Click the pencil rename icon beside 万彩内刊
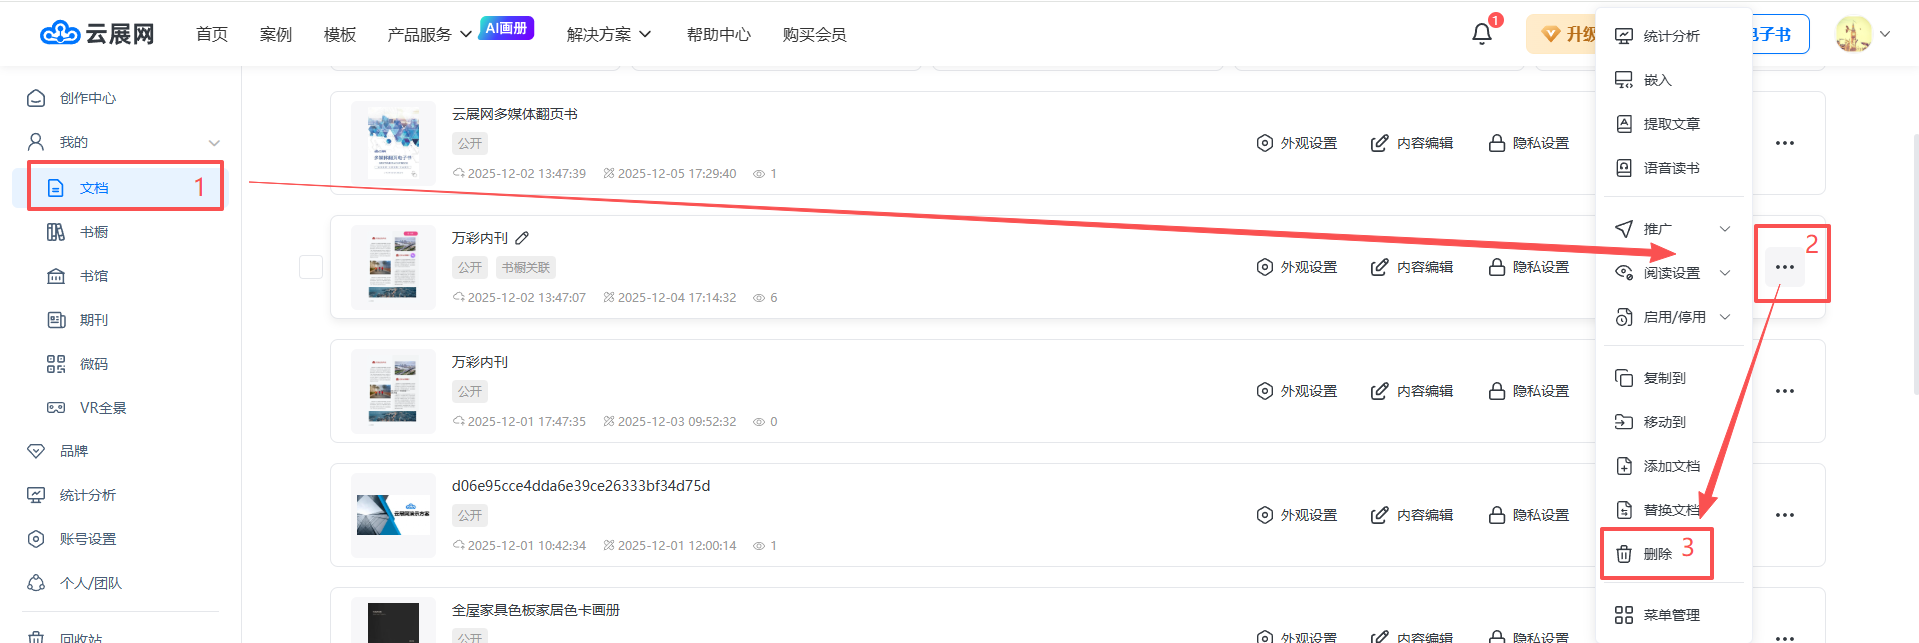1919x643 pixels. pyautogui.click(x=522, y=238)
